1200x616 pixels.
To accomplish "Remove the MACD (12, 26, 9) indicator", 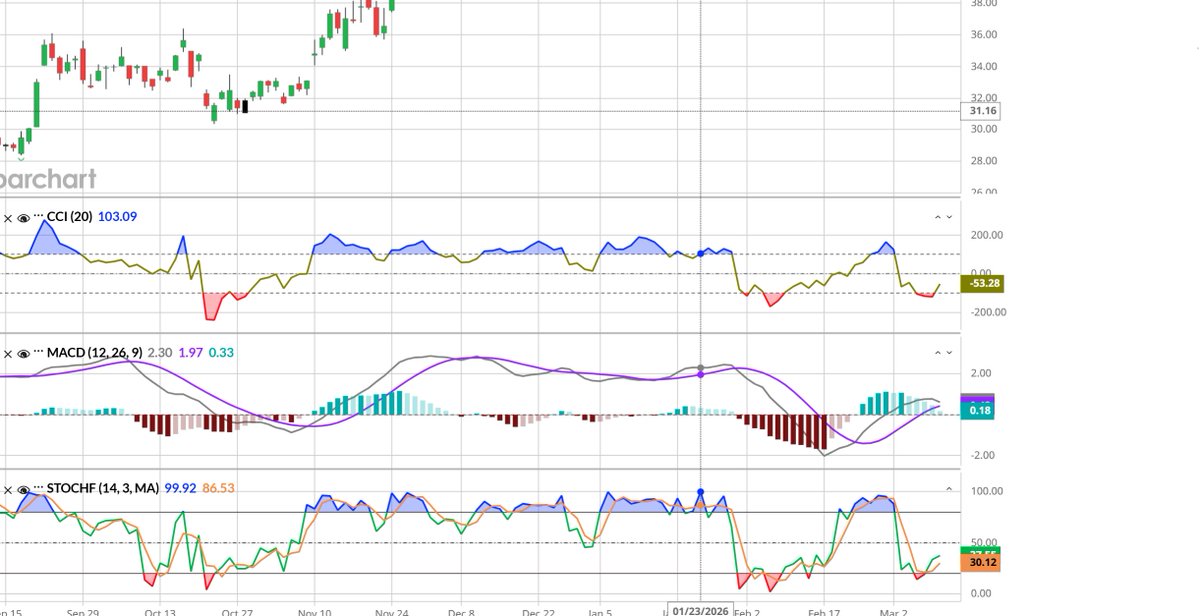I will tap(7, 353).
